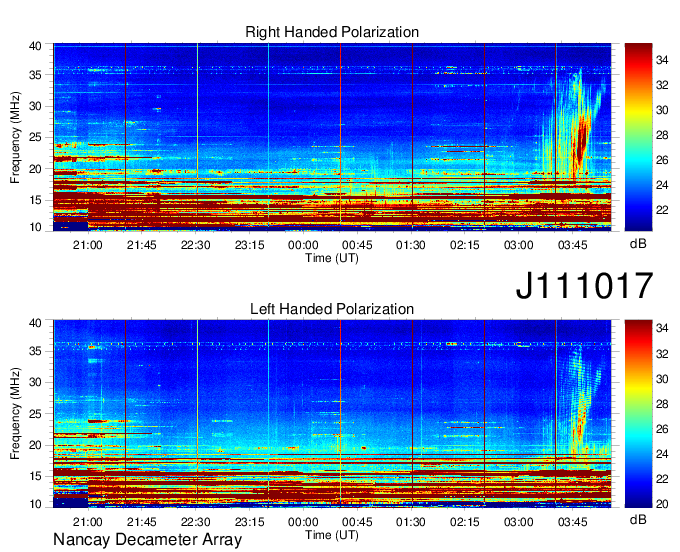Click the Time (UT) label under the upper plot
The height and width of the screenshot is (552, 680).
tap(332, 258)
